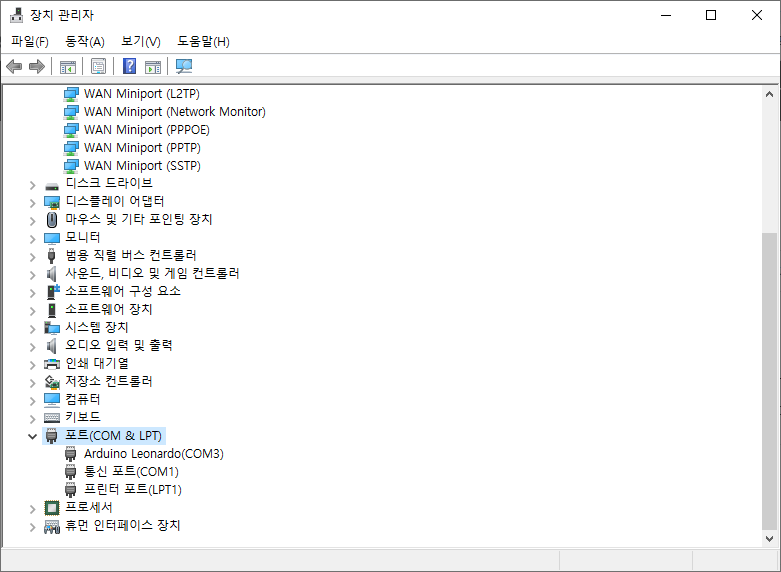Select the 인쇄 대기열 label
This screenshot has height=572, width=781.
[97, 363]
